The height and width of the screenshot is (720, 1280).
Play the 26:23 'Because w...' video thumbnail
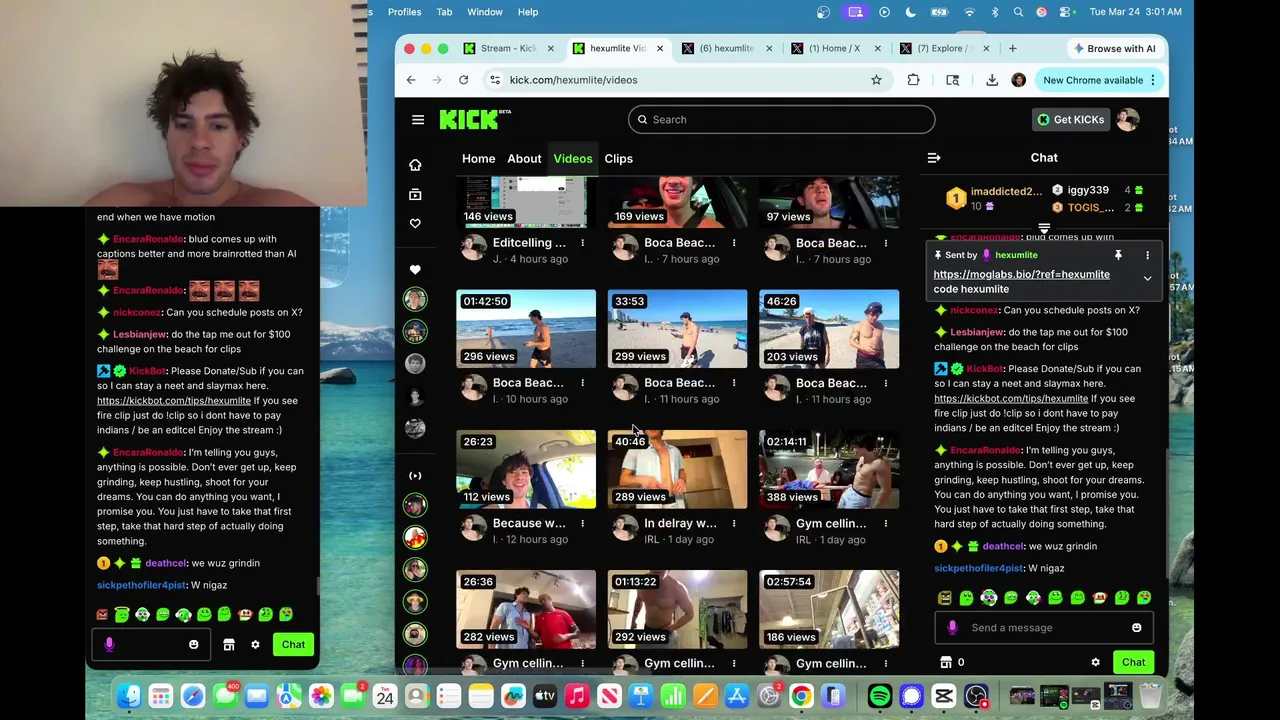526,469
